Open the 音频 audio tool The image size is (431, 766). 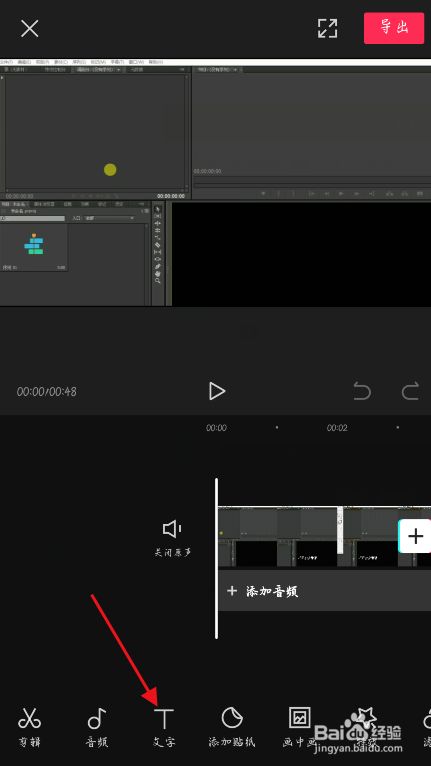pos(96,726)
